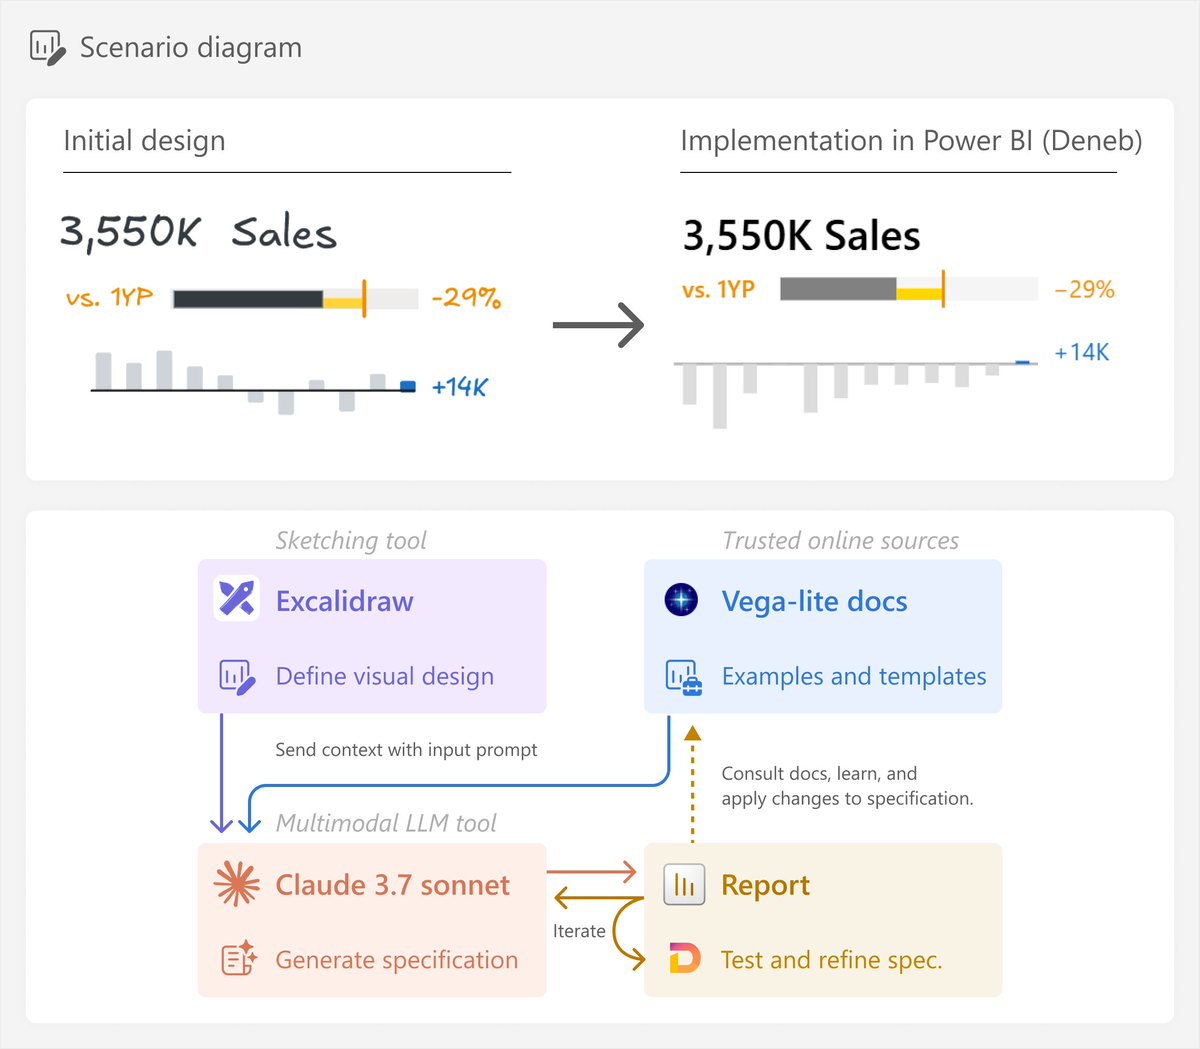Click the Scenario diagram chart icon

click(x=47, y=47)
